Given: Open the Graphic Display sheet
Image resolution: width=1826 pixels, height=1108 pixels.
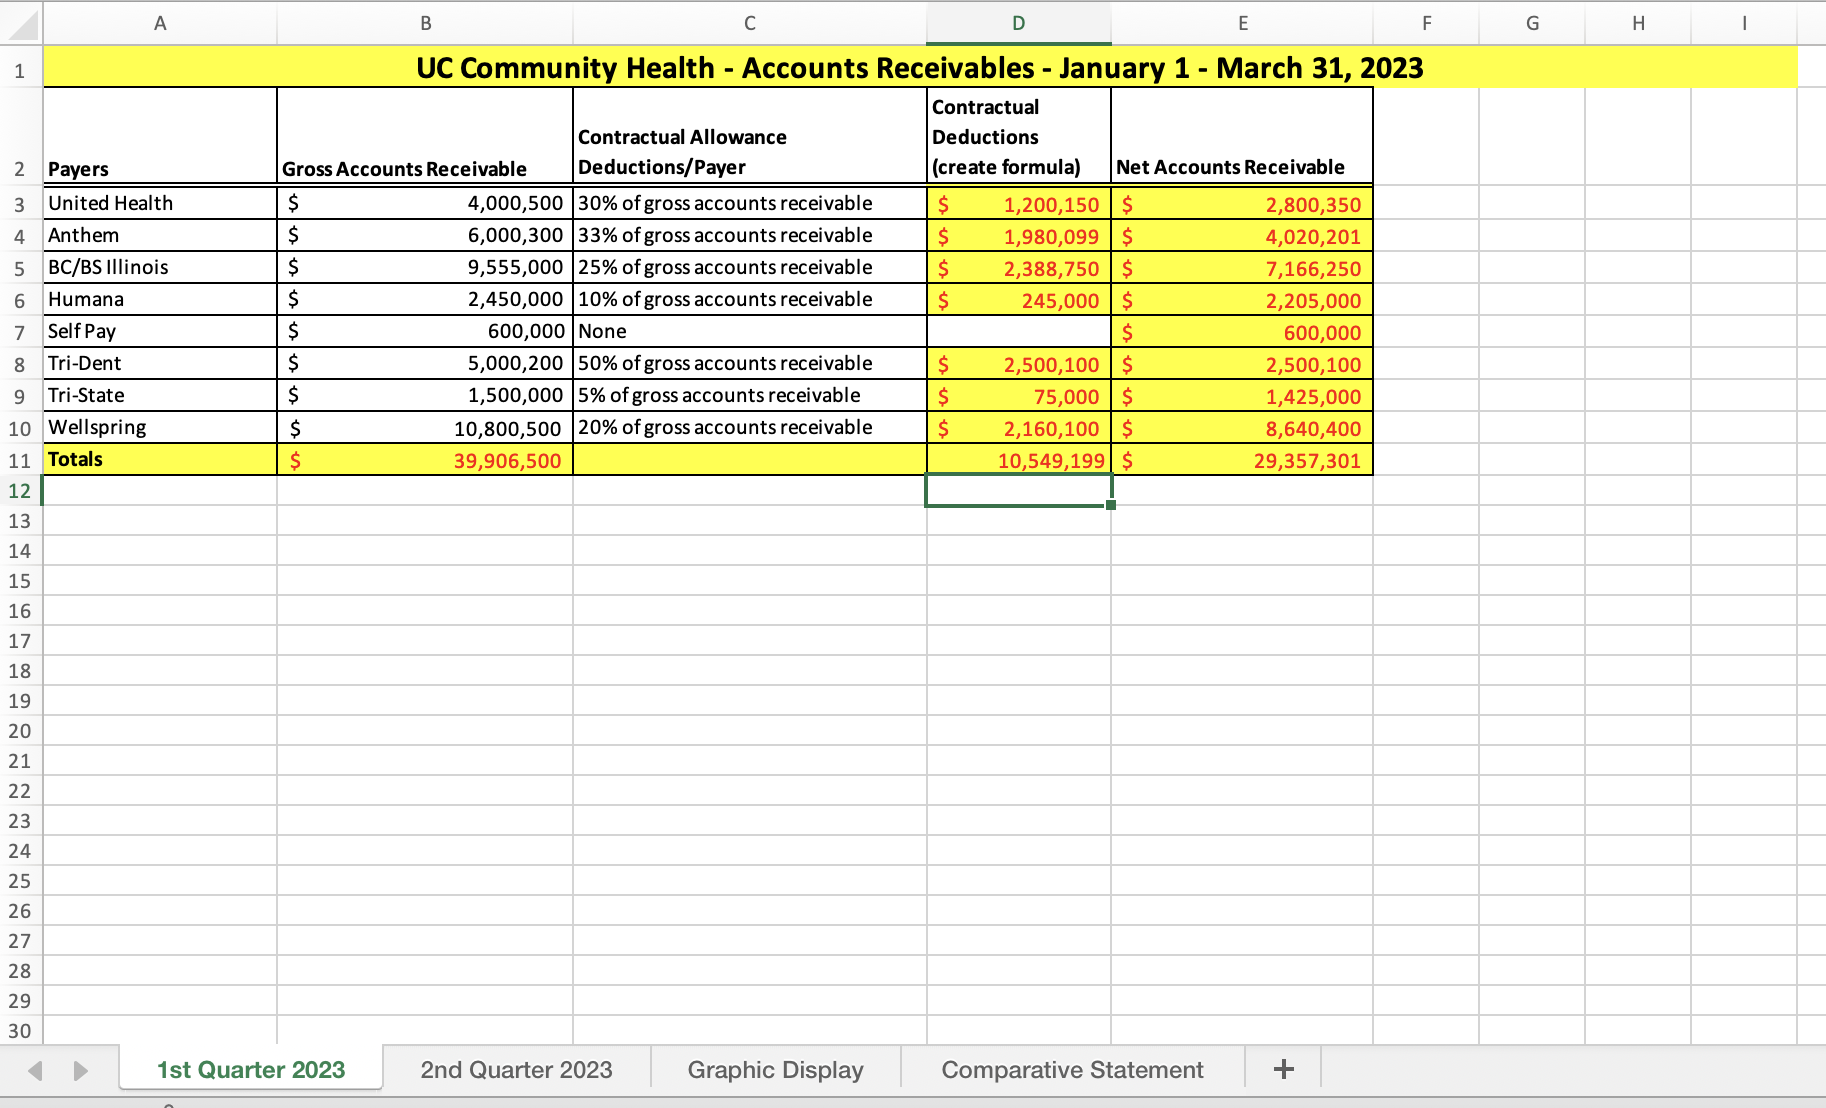Looking at the screenshot, I should [x=773, y=1069].
